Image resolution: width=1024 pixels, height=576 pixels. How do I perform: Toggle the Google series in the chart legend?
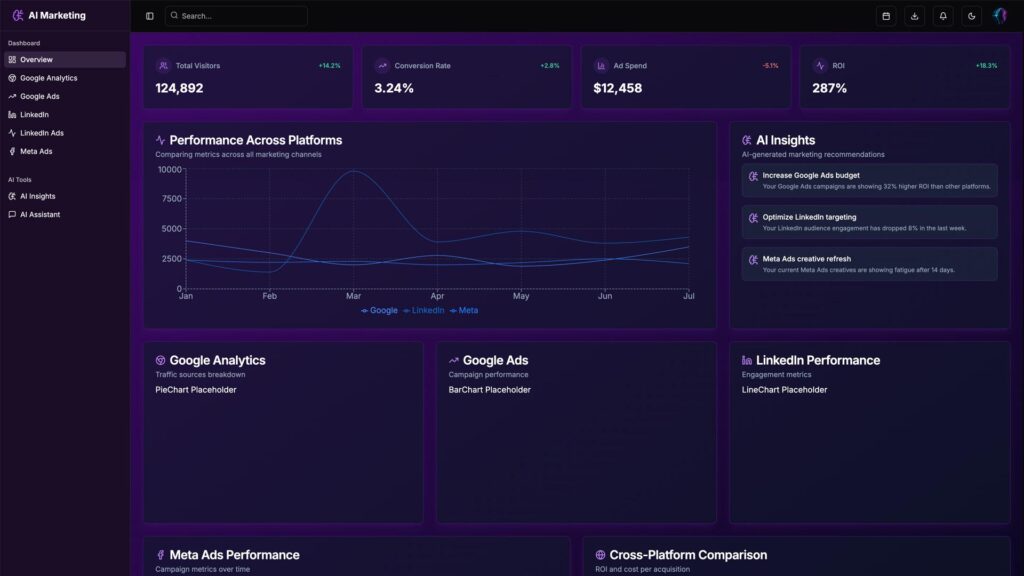[379, 310]
